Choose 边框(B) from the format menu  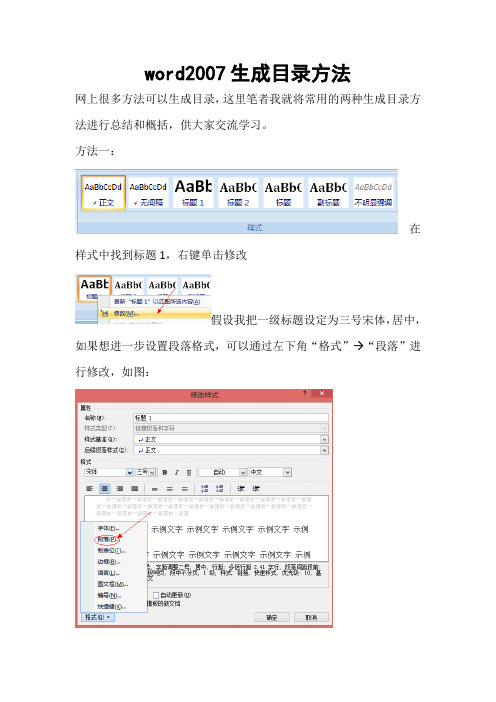pos(109,561)
